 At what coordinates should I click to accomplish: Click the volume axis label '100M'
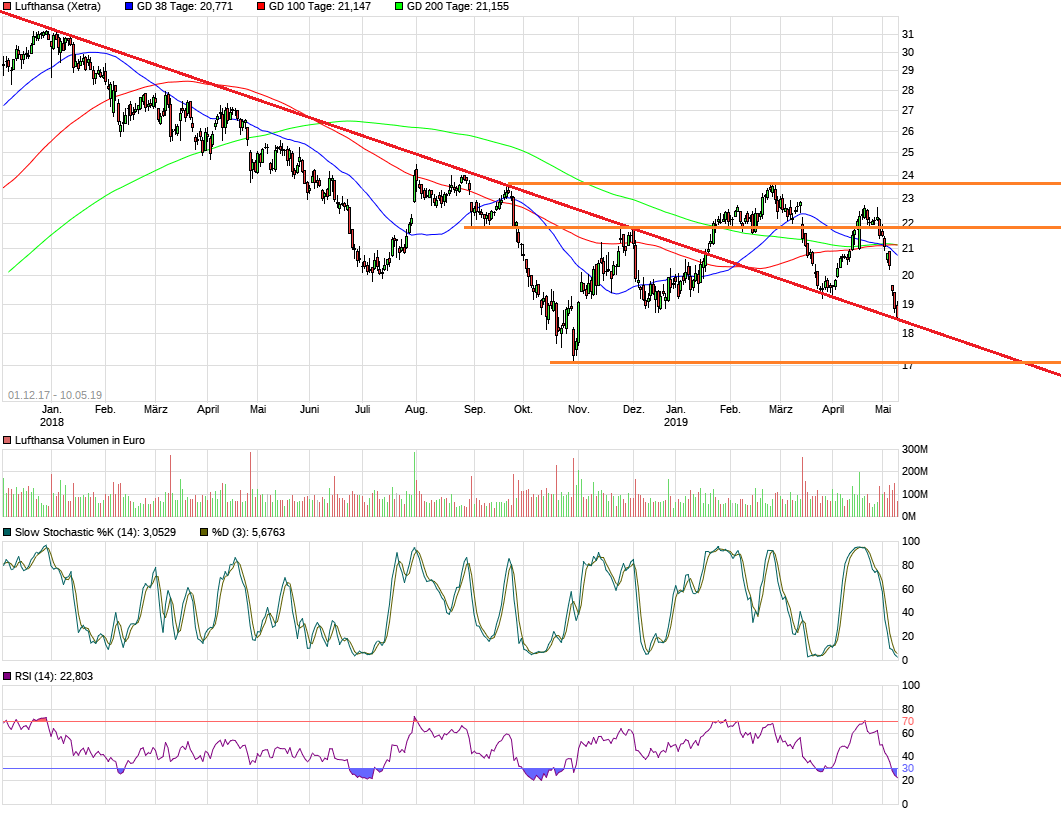pos(915,493)
